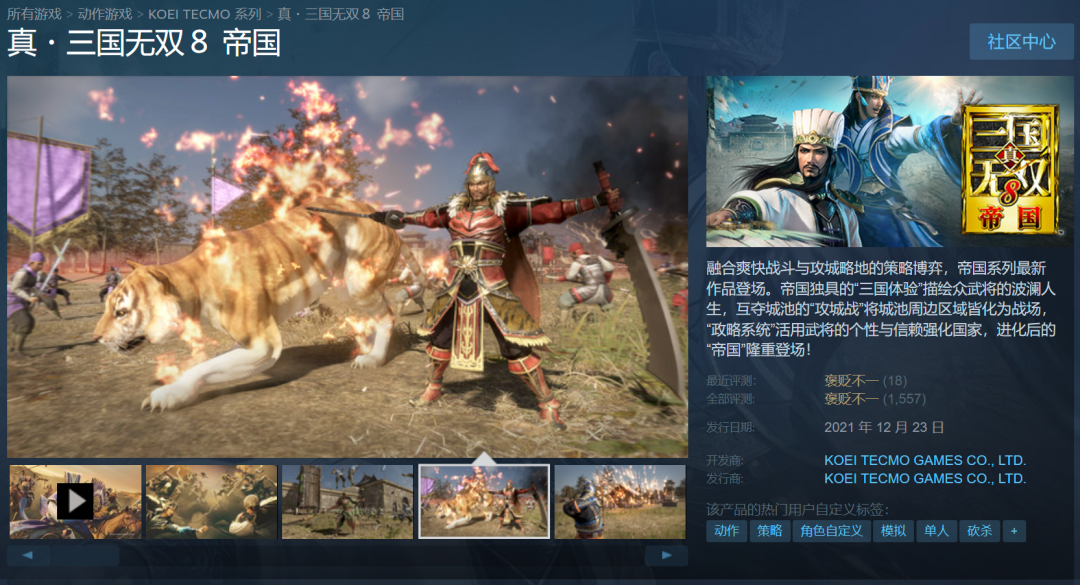Select the 砍杀 tag

click(x=979, y=531)
